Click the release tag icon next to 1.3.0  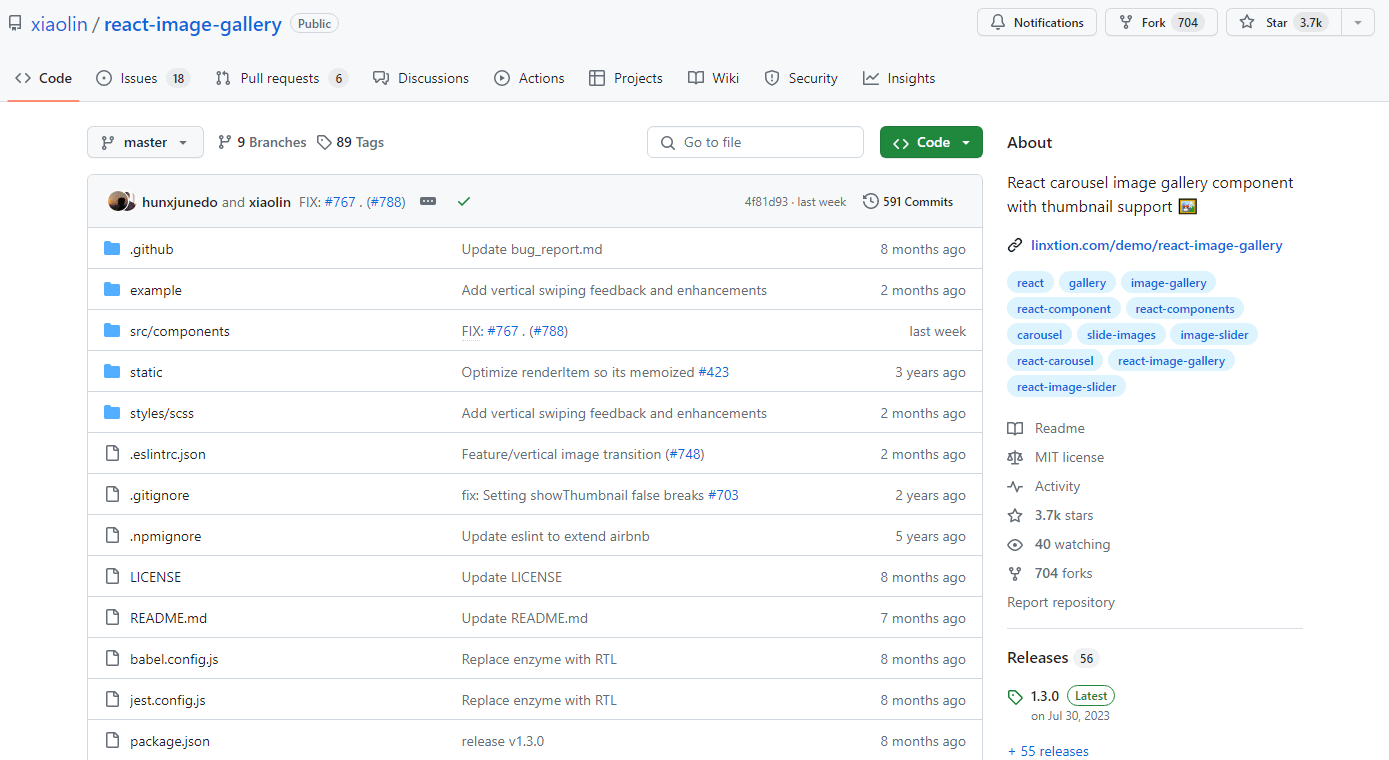point(1016,695)
